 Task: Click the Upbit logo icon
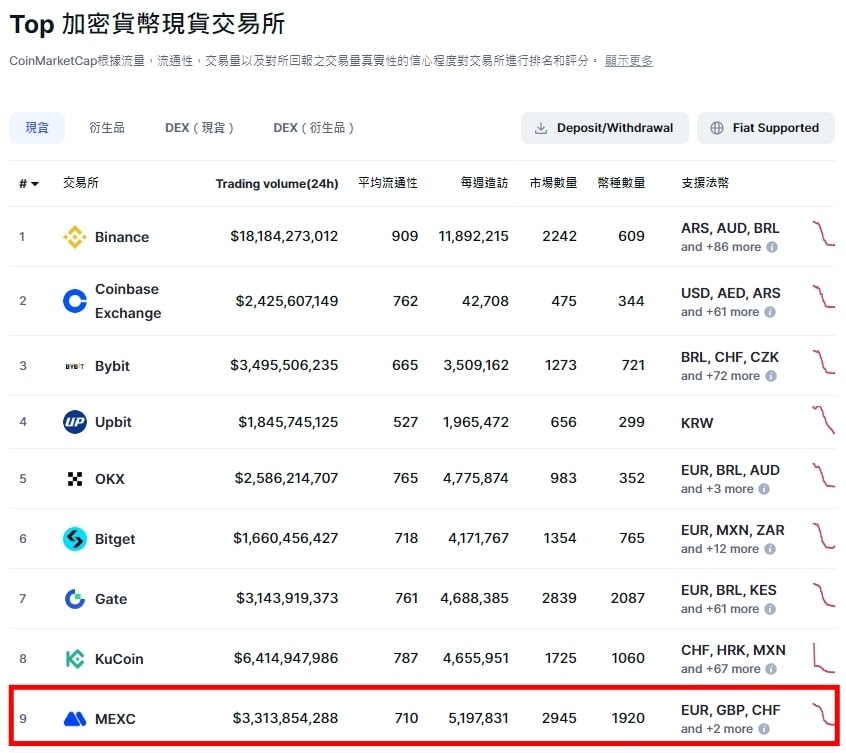74,422
